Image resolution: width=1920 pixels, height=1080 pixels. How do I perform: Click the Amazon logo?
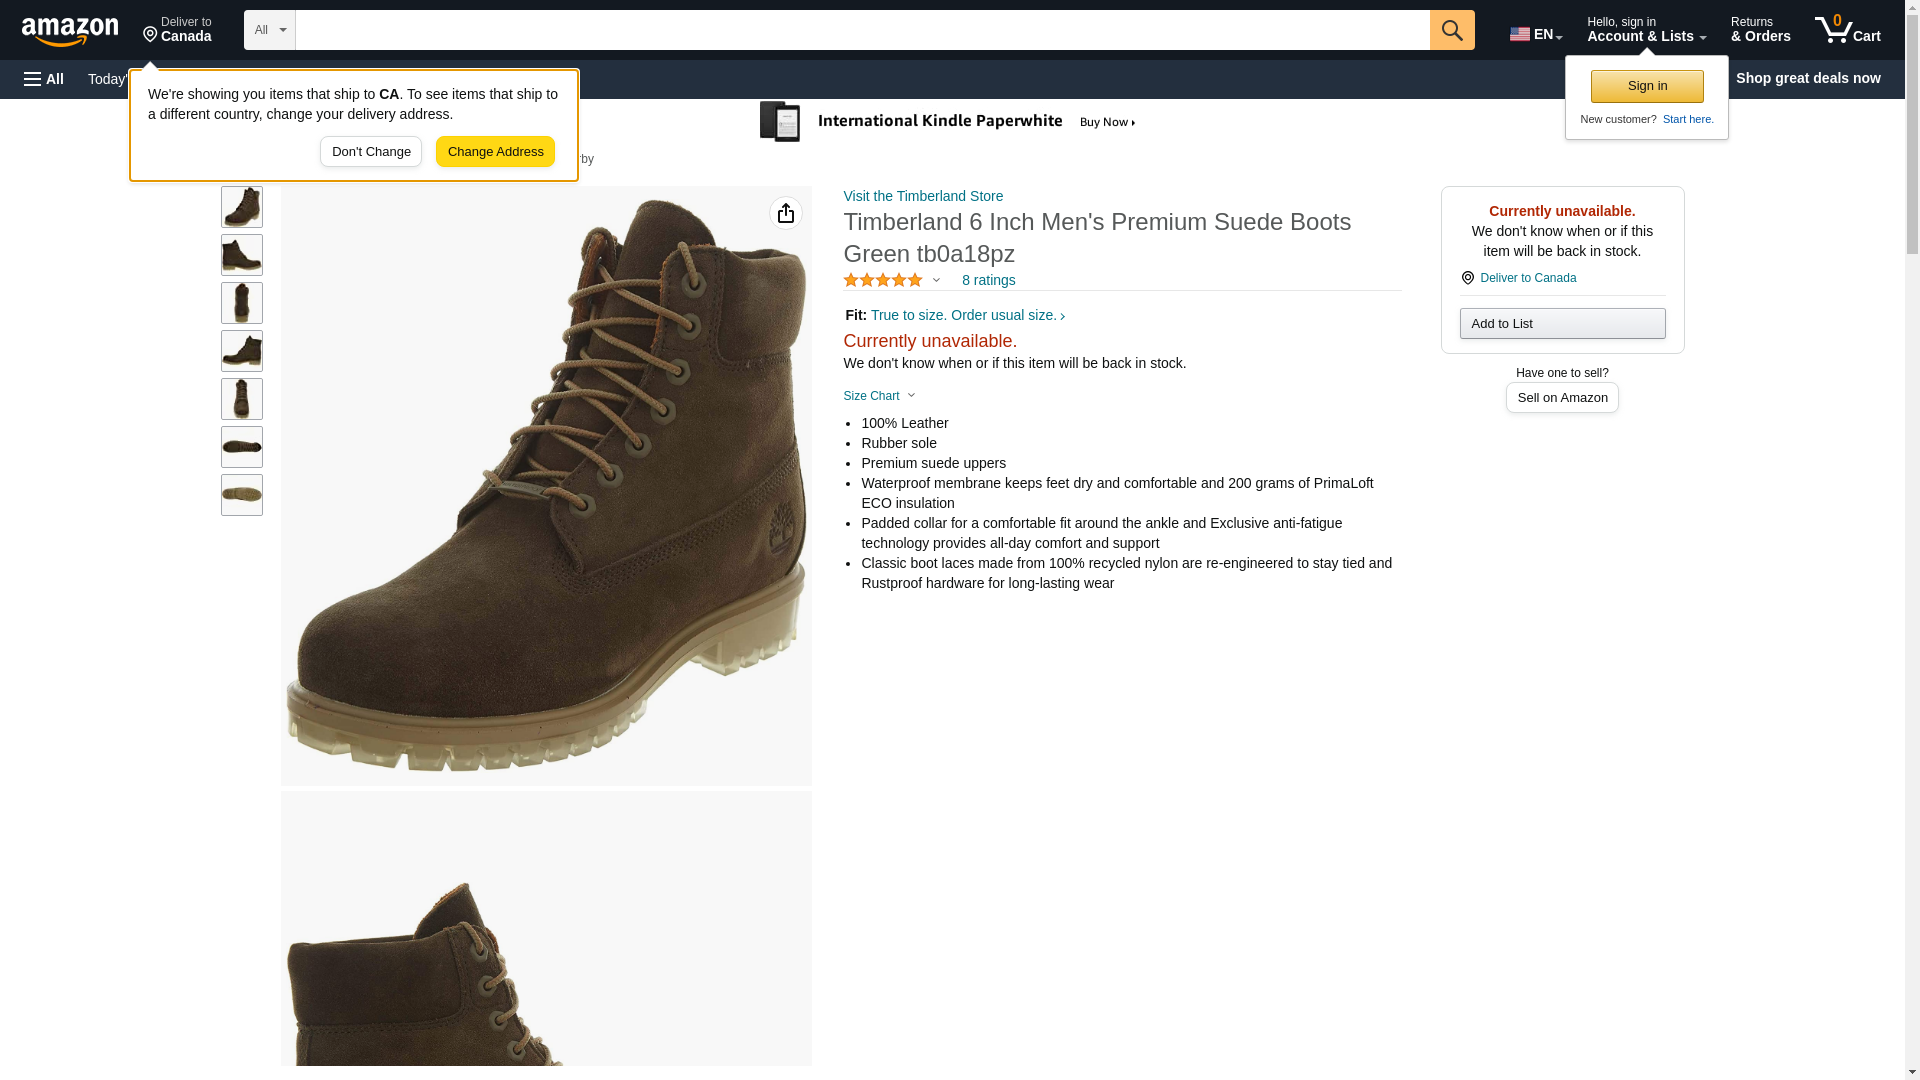(70, 31)
